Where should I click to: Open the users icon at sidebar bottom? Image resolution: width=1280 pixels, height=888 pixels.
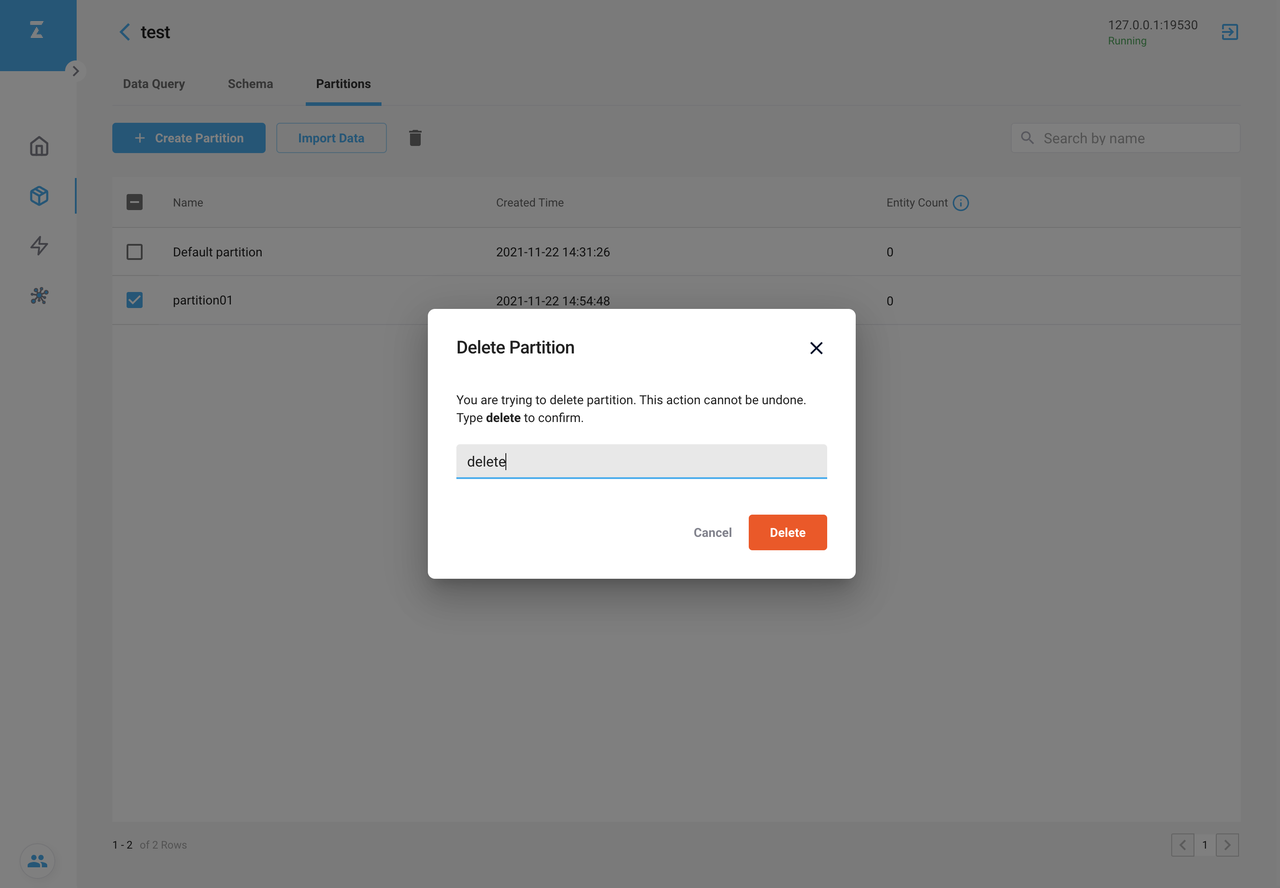point(37,861)
